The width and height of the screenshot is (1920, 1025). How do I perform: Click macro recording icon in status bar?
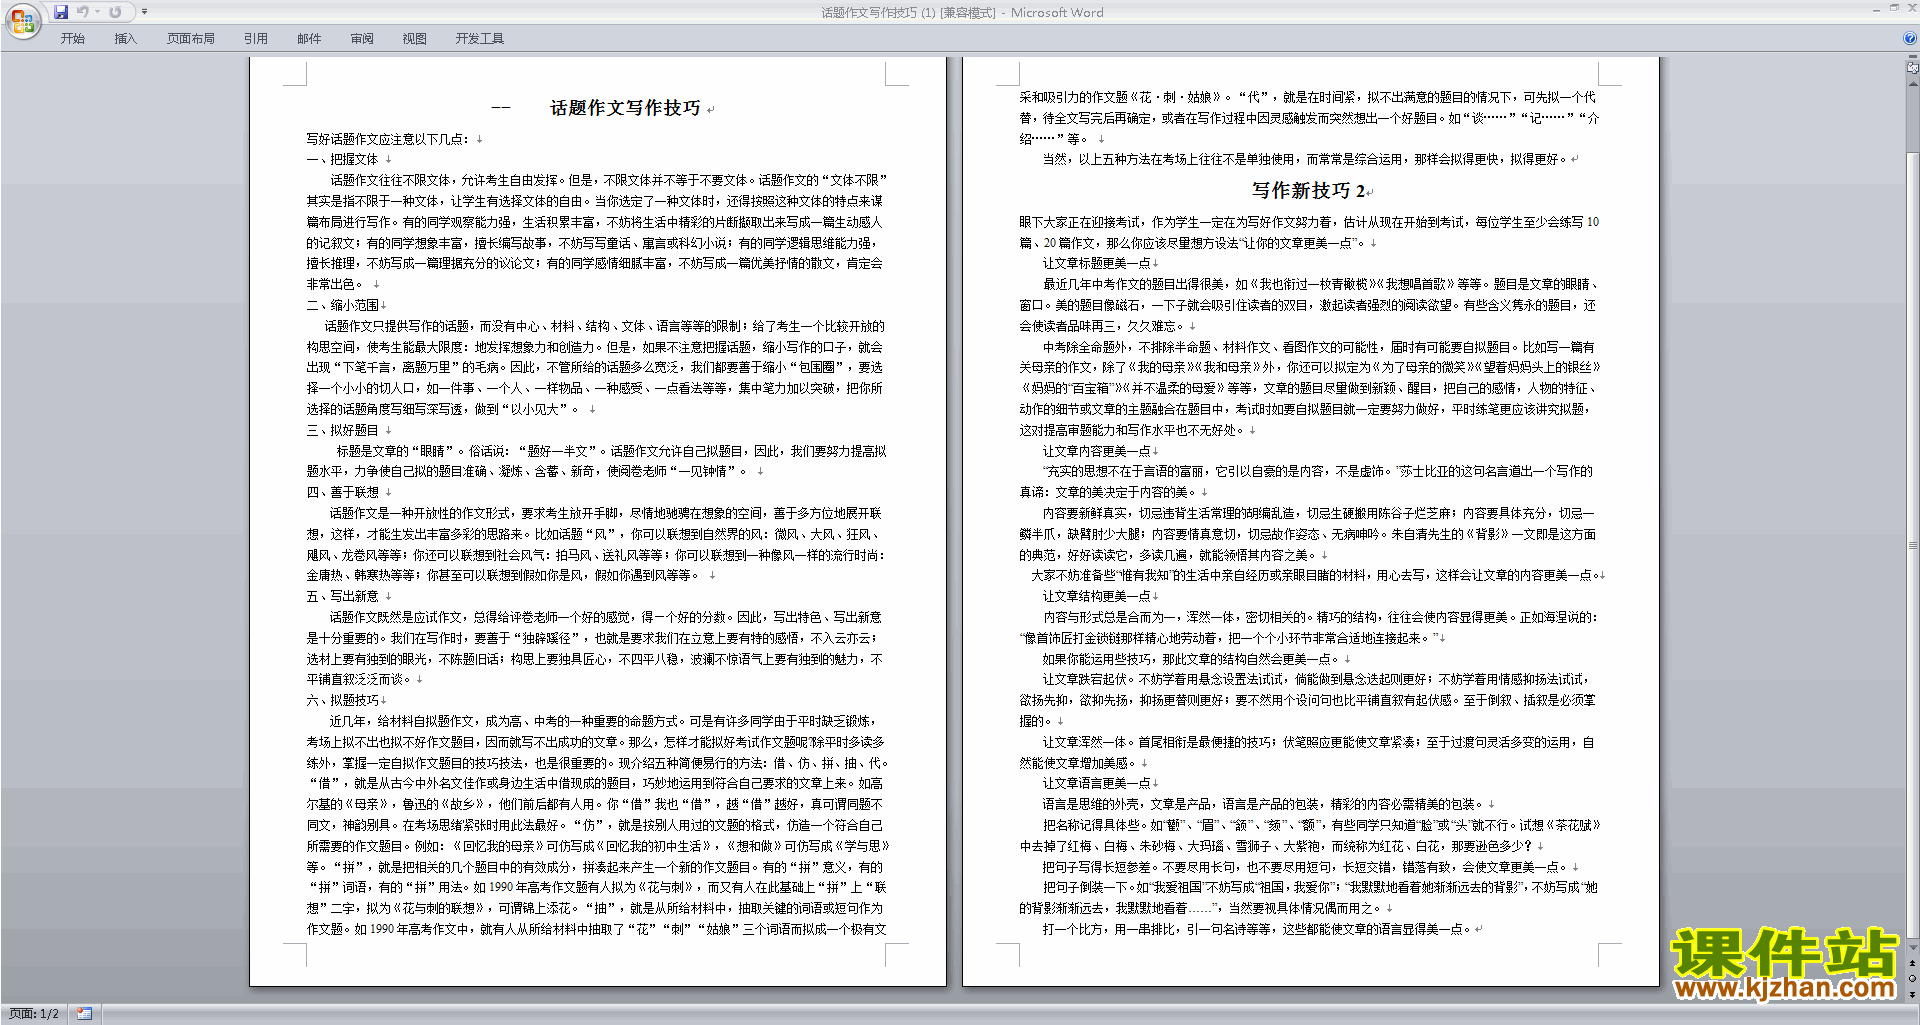85,1014
